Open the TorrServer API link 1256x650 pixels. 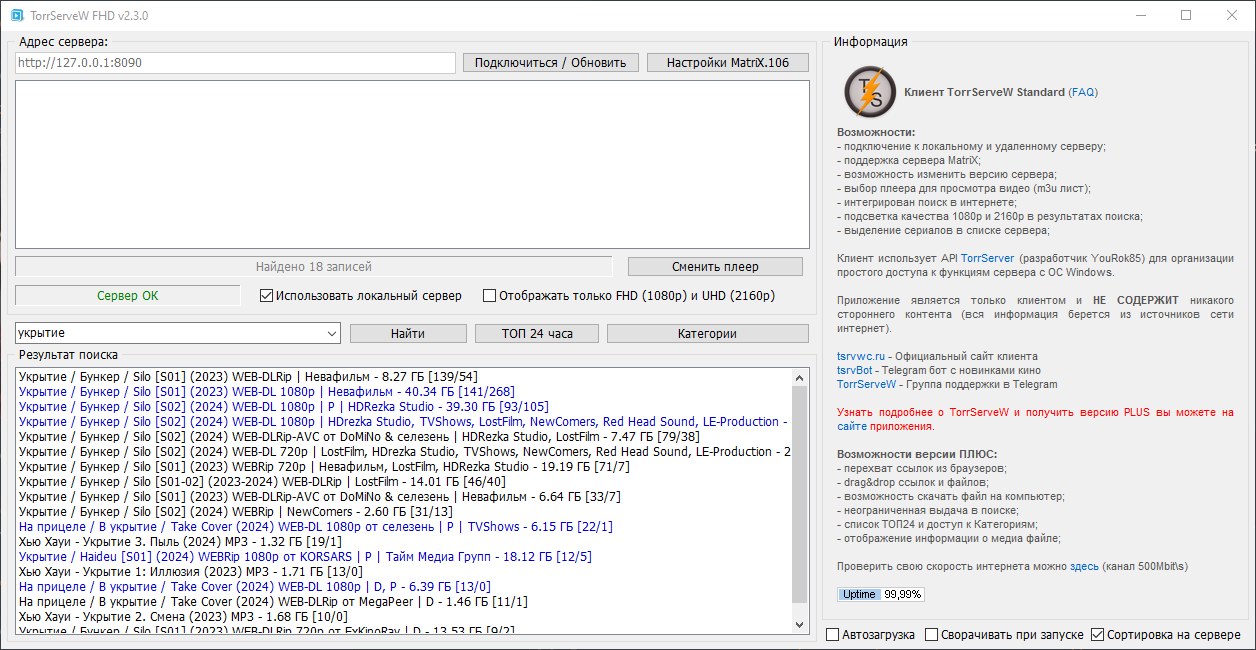click(989, 258)
